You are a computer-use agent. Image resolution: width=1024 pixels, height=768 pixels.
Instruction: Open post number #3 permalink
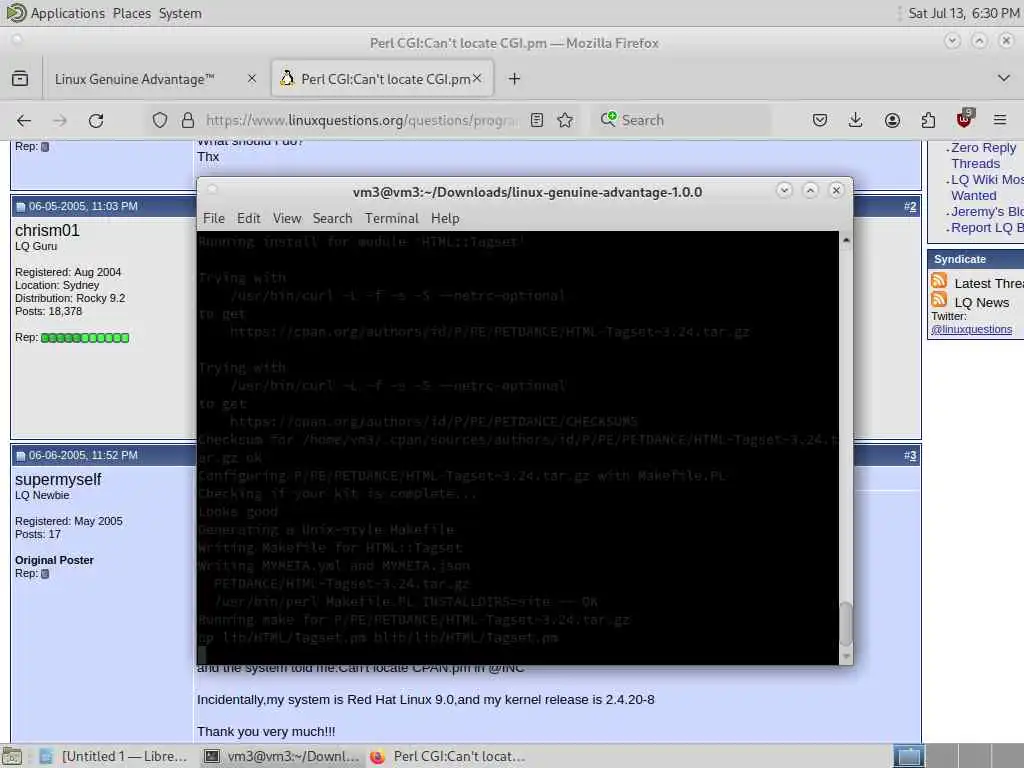point(910,455)
